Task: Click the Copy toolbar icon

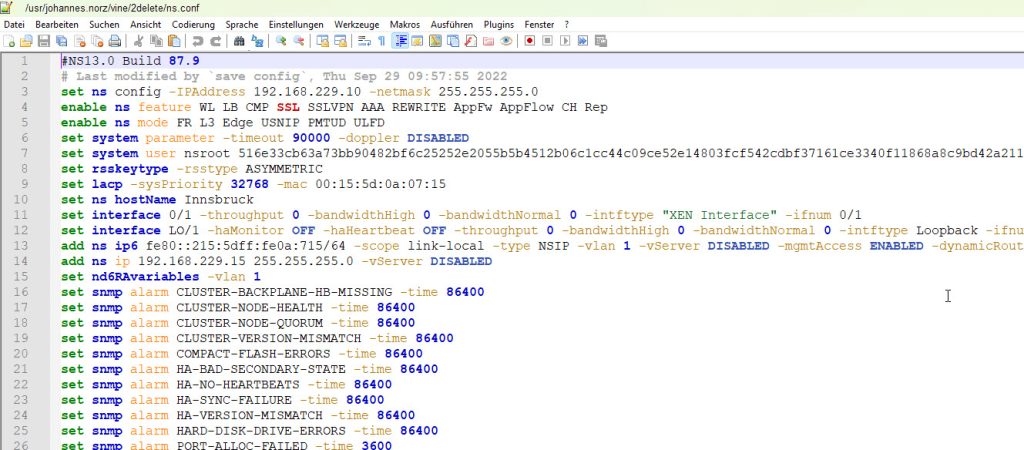Action: [x=157, y=41]
